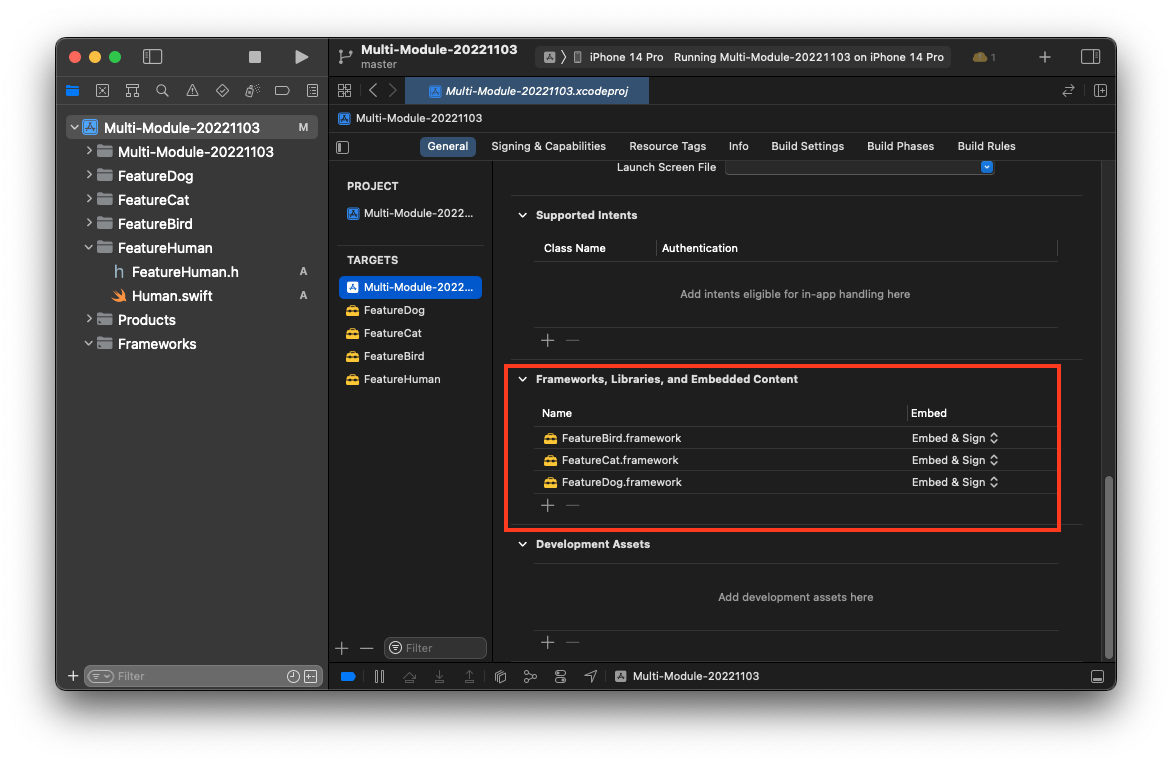
Task: Open the Build Phases tab
Action: coord(900,147)
